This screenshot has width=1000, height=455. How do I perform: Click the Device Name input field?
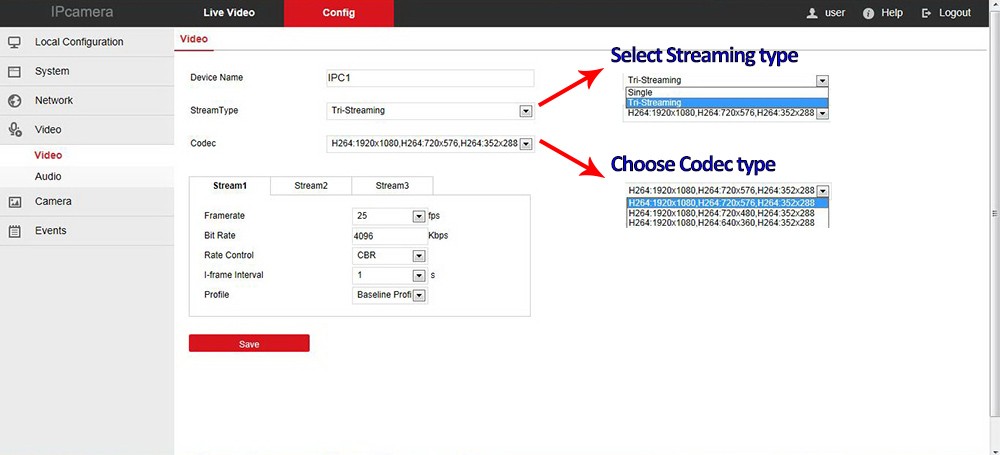pos(430,78)
